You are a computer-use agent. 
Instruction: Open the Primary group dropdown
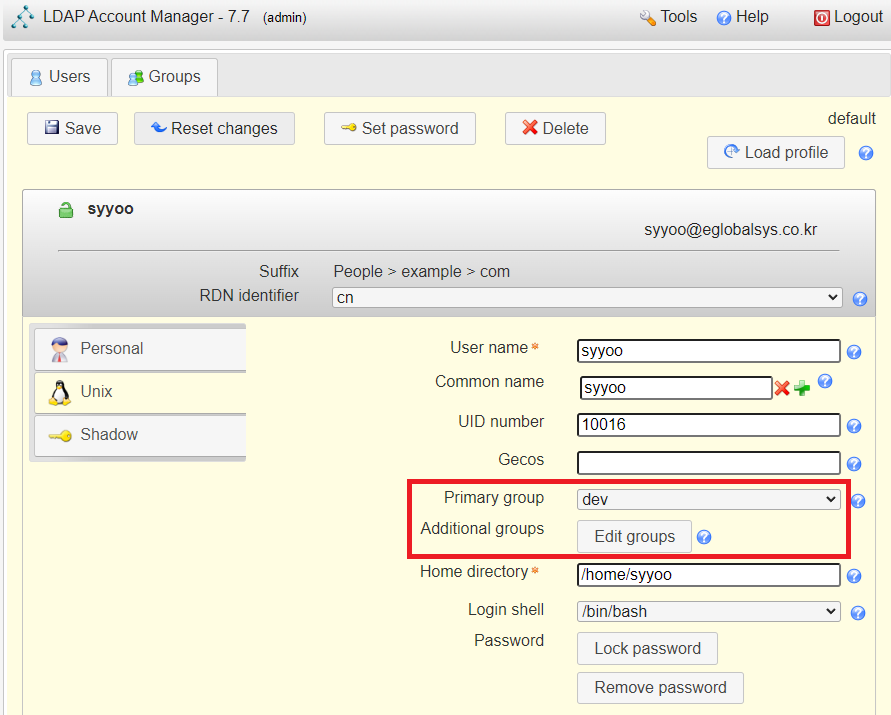[x=708, y=498]
